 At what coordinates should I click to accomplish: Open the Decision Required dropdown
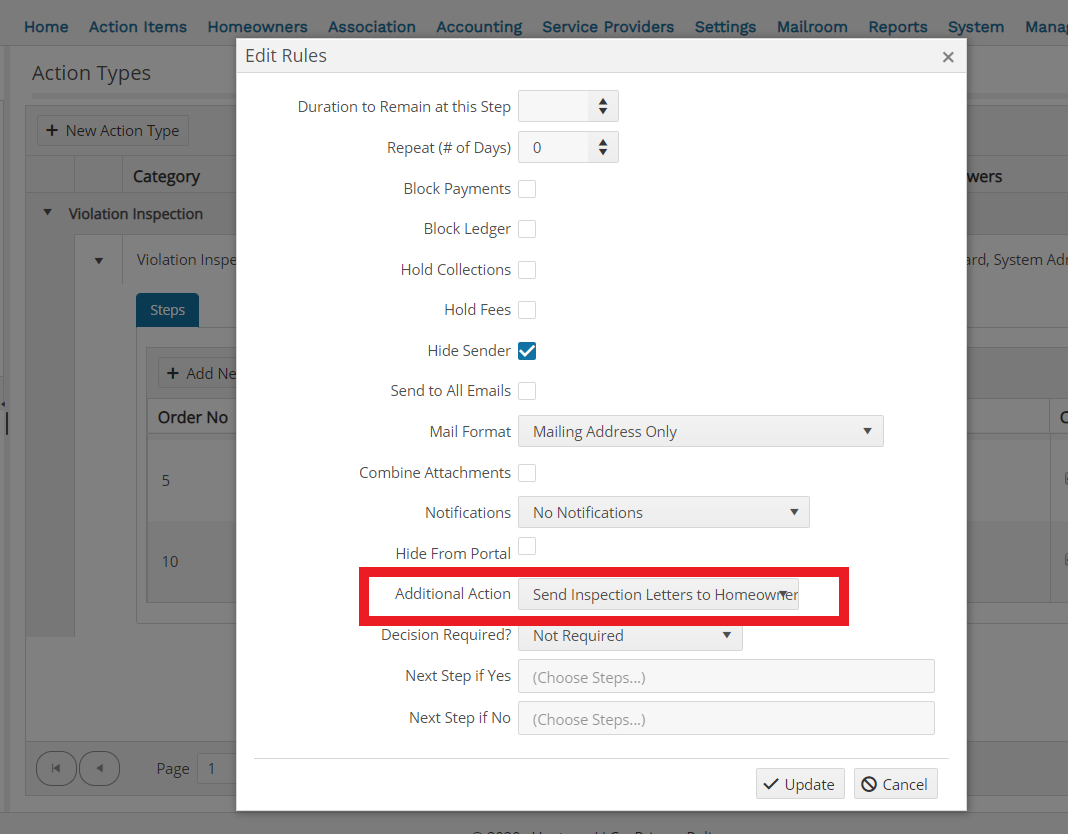(x=726, y=636)
